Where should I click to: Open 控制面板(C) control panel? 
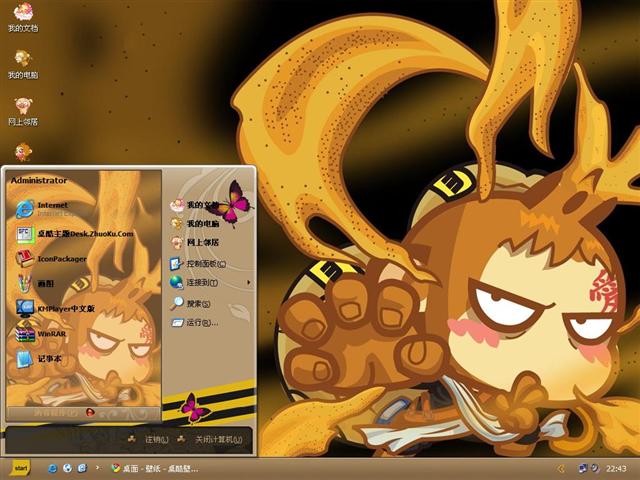pyautogui.click(x=198, y=264)
